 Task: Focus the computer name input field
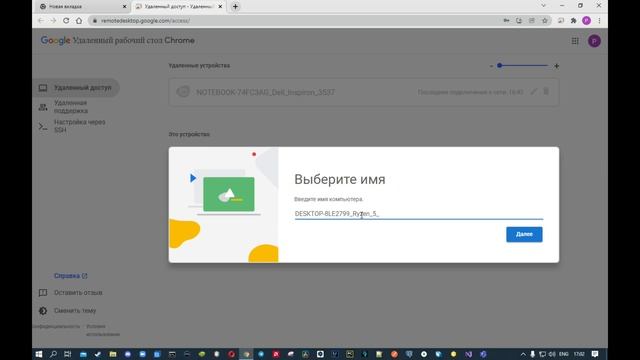point(419,214)
